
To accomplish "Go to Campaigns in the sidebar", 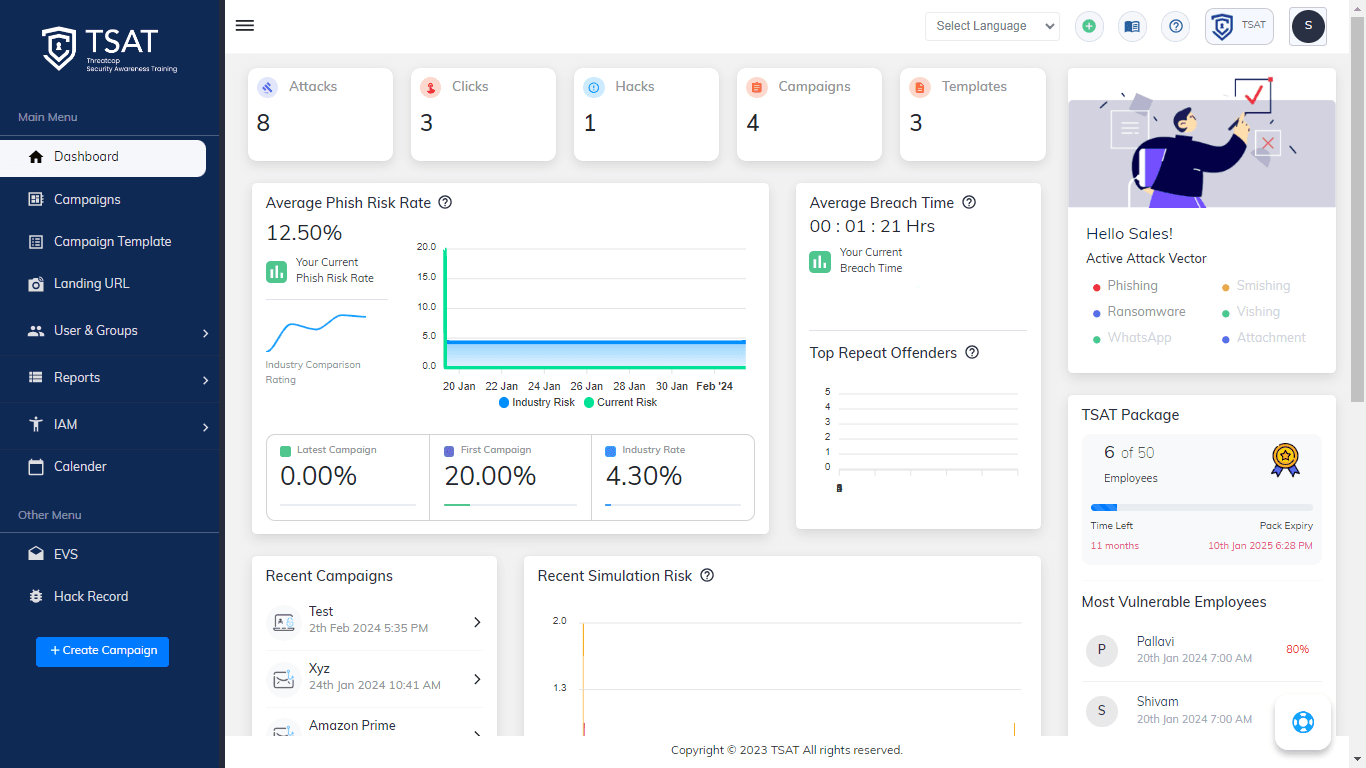I will tap(87, 200).
